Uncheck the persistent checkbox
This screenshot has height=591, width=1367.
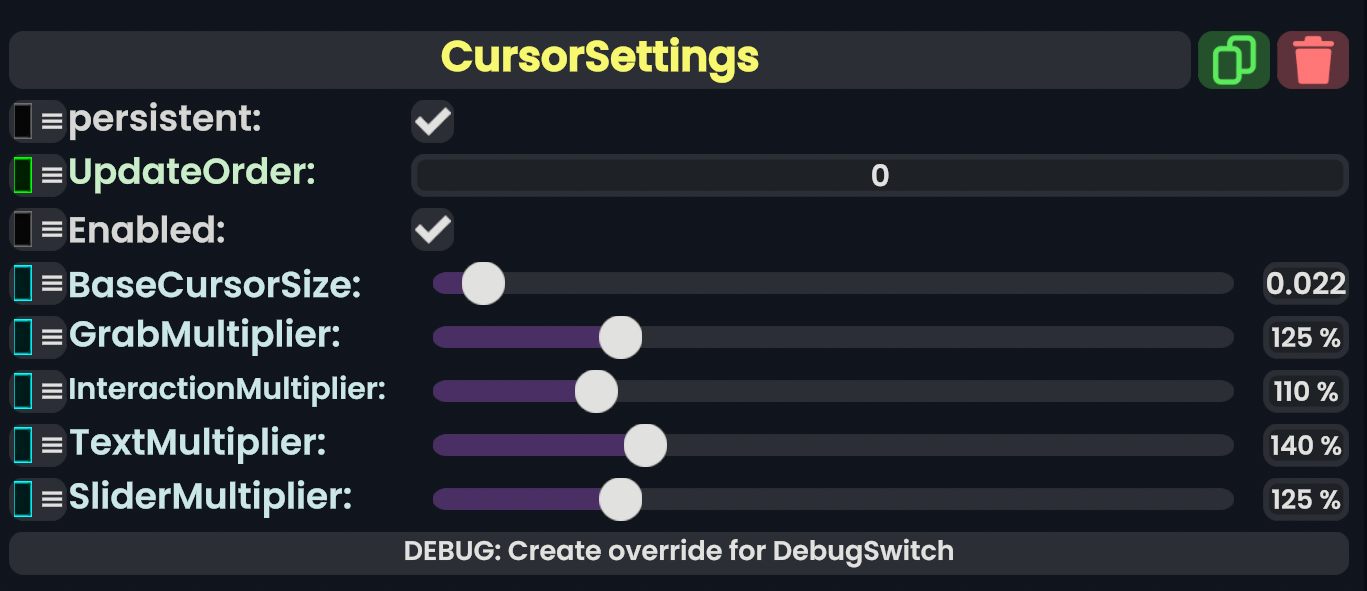pyautogui.click(x=433, y=122)
